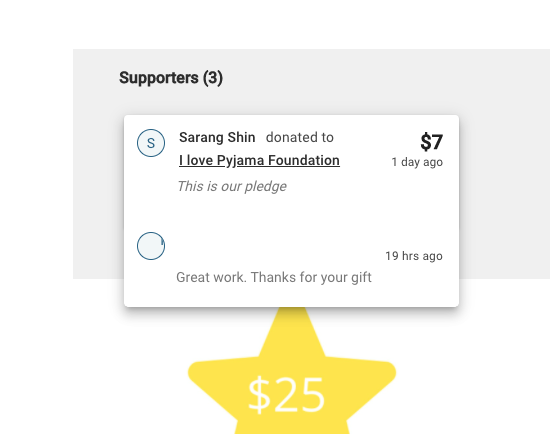550x434 pixels.
Task: Click the blank reply avatar circle
Action: tap(151, 246)
